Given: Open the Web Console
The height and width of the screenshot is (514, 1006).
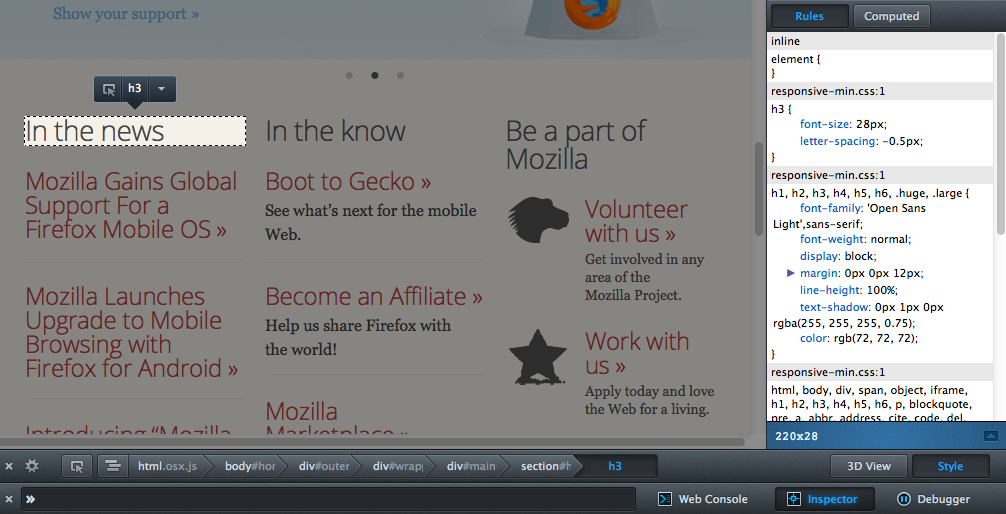Looking at the screenshot, I should (703, 499).
